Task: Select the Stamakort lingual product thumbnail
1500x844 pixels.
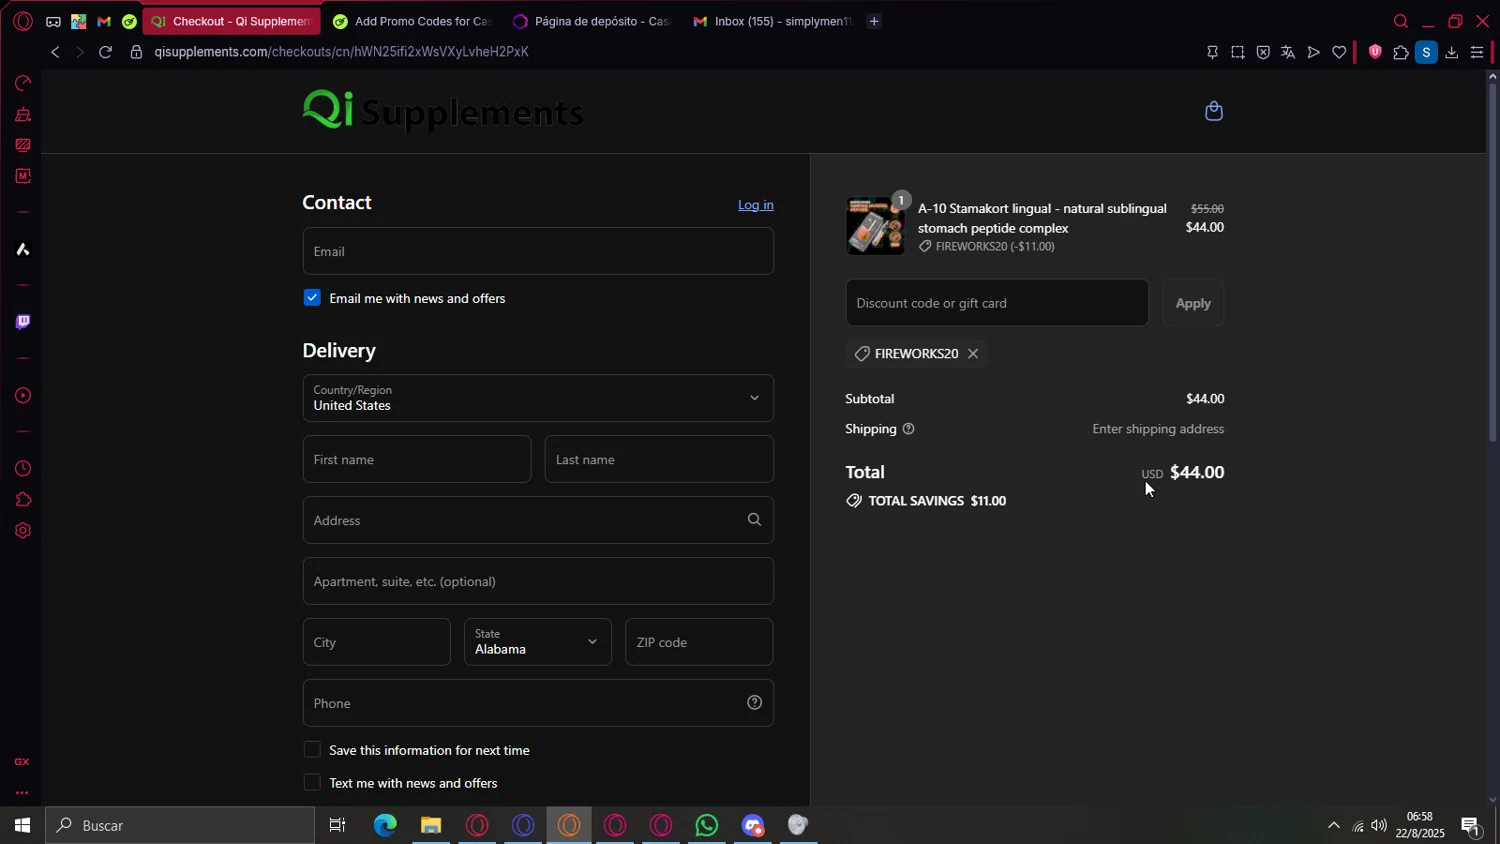Action: click(x=876, y=226)
